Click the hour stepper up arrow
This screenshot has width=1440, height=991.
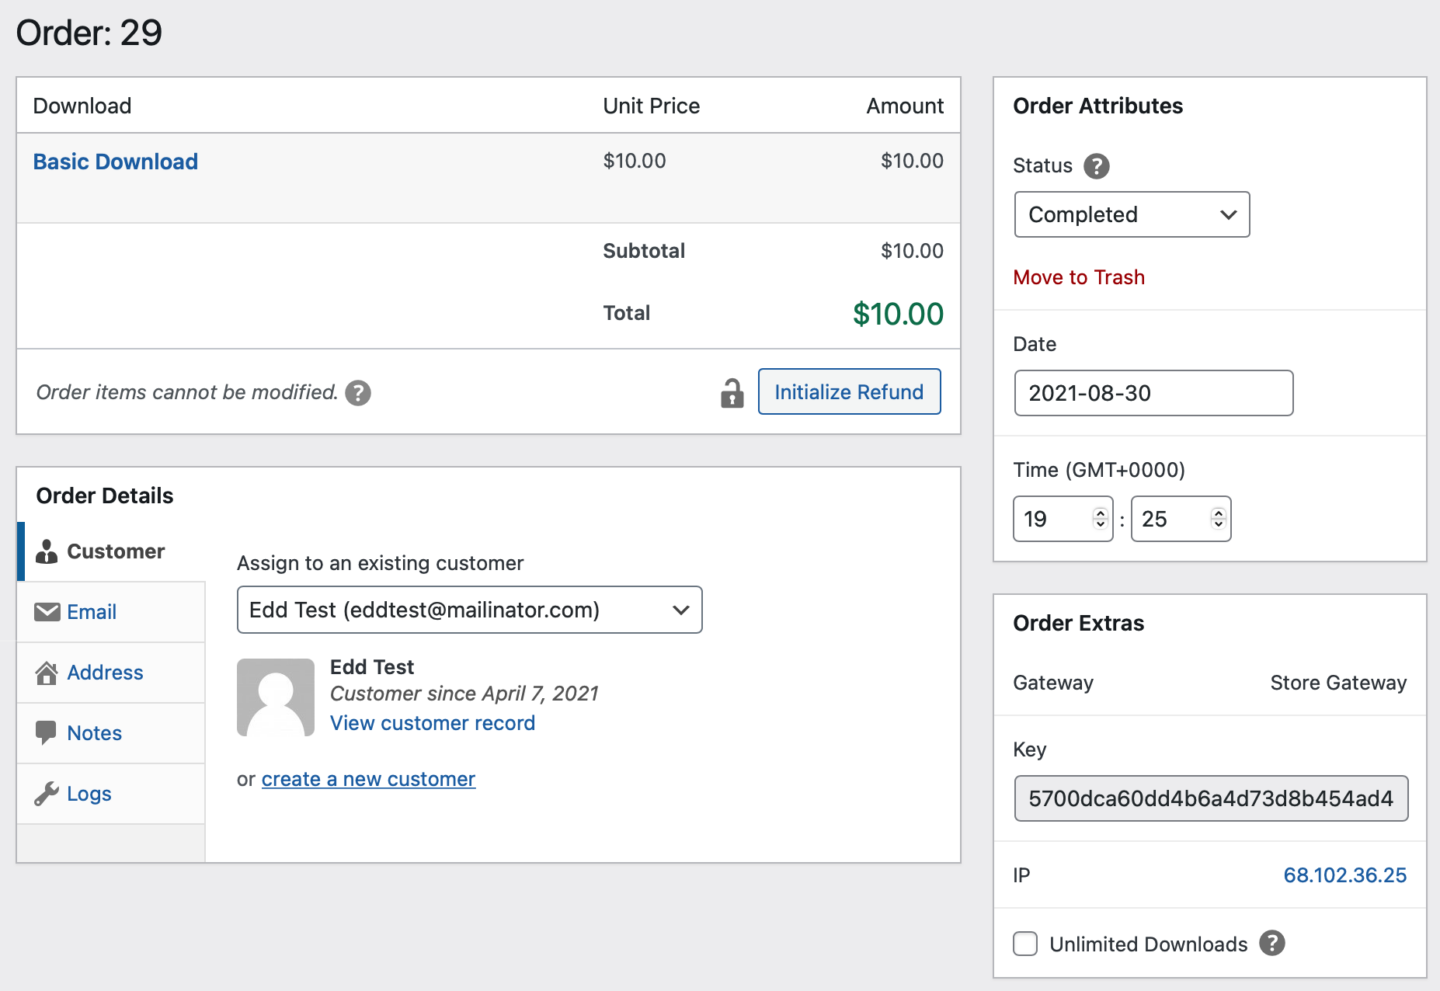[1099, 512]
